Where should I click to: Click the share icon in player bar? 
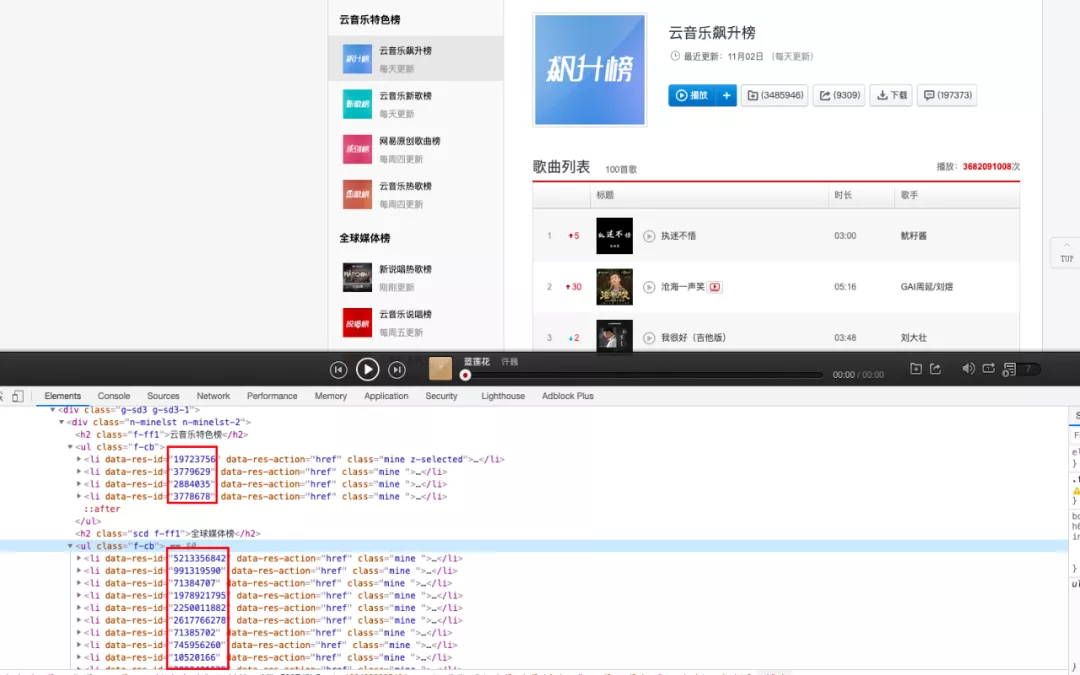click(x=935, y=368)
